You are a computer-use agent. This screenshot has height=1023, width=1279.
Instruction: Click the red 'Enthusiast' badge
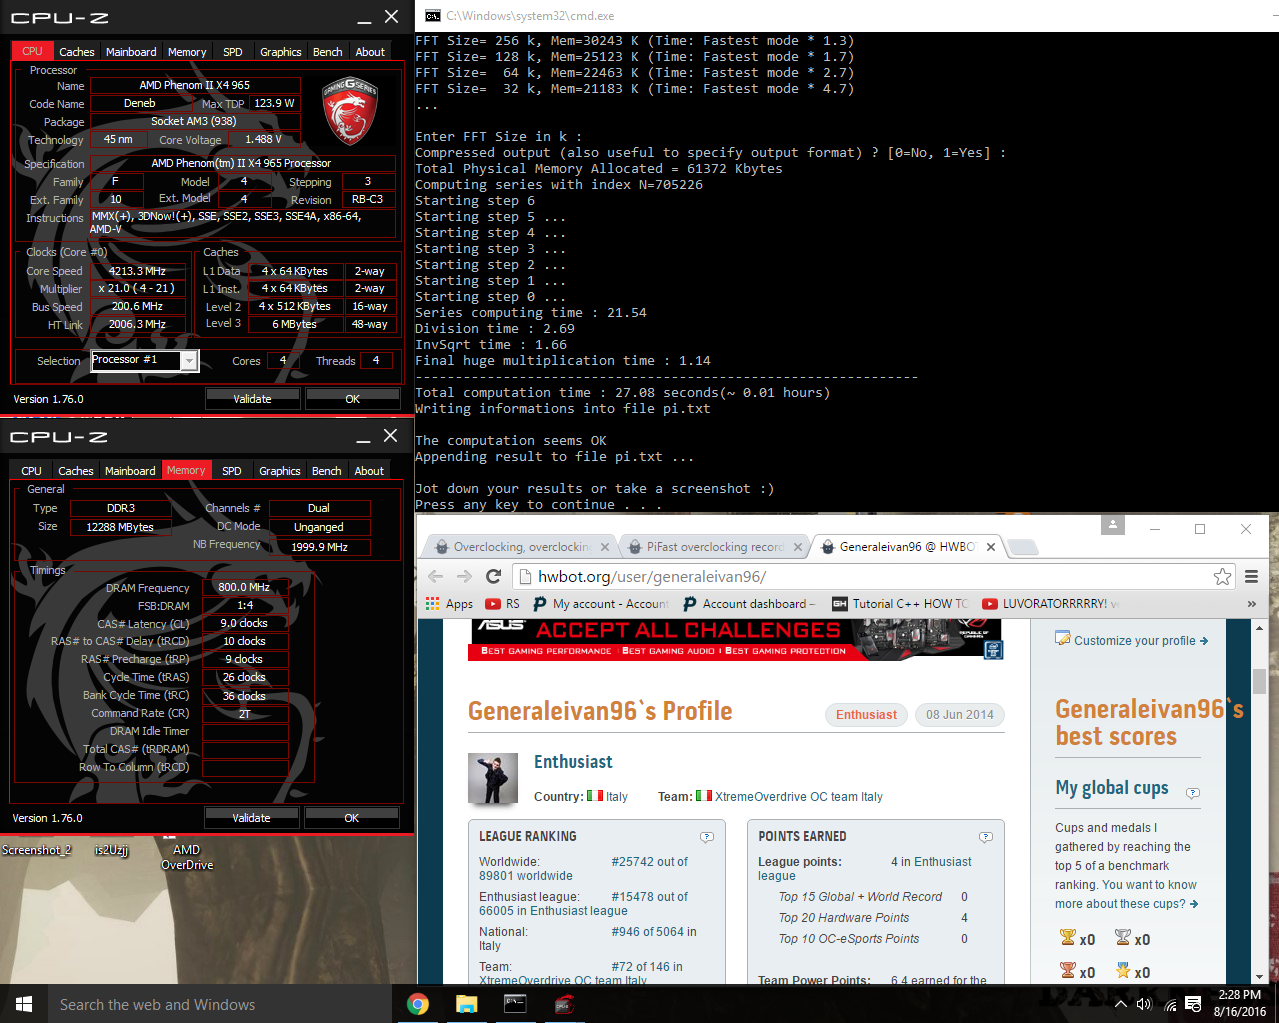(866, 715)
